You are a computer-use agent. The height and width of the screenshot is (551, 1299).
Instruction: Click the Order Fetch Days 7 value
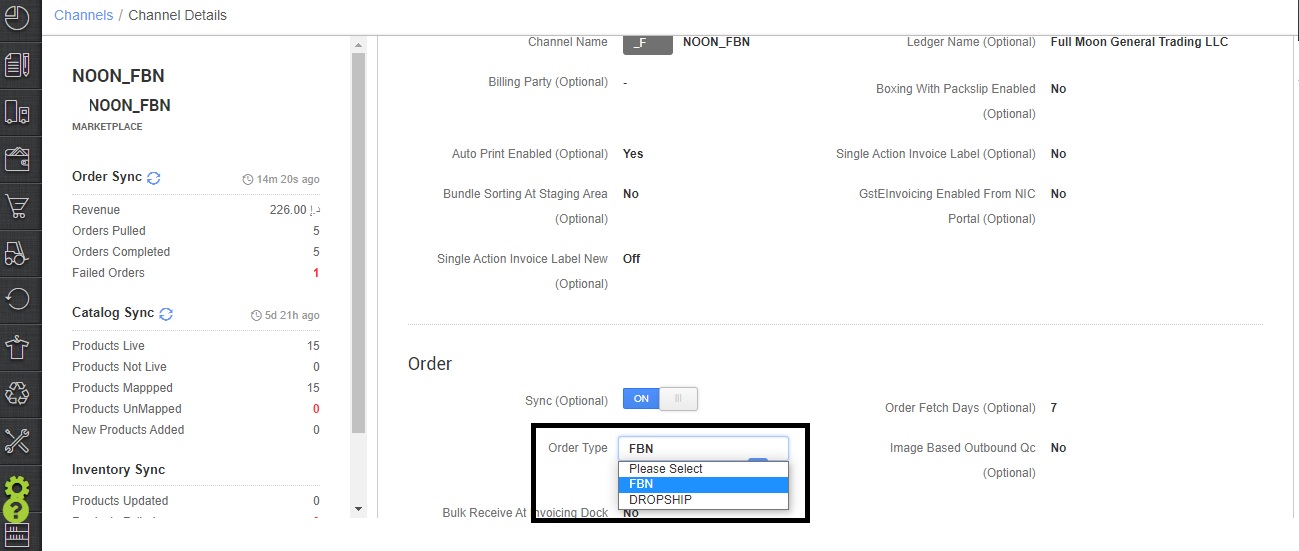tap(1054, 408)
